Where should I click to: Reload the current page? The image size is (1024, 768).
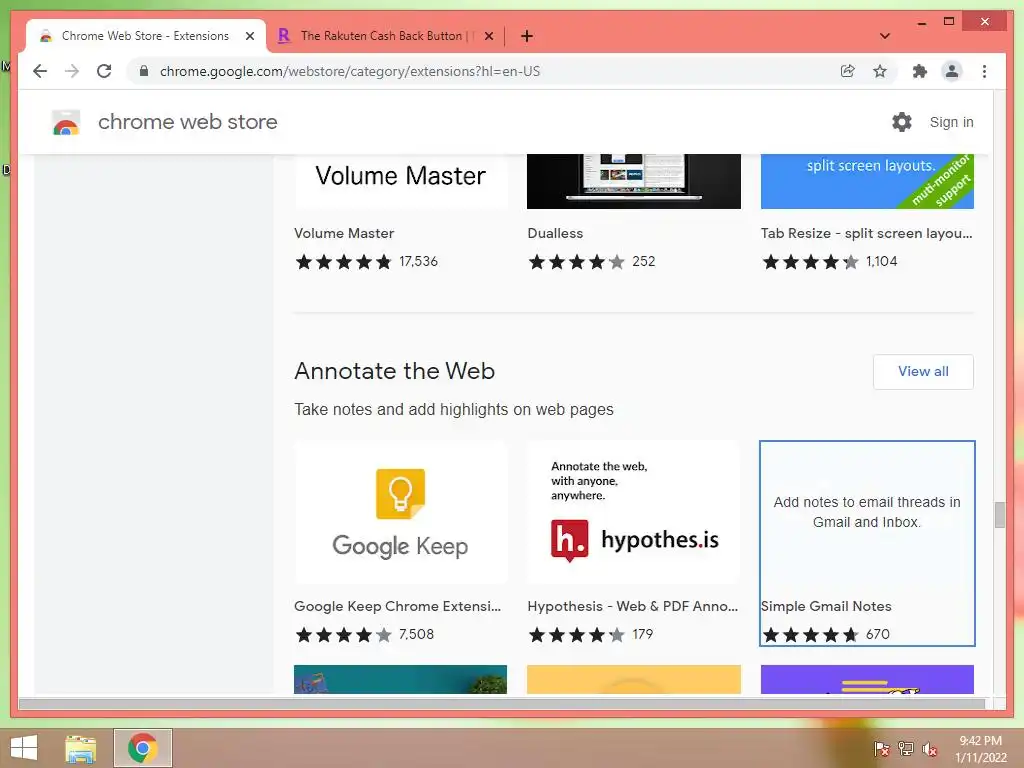click(x=104, y=71)
